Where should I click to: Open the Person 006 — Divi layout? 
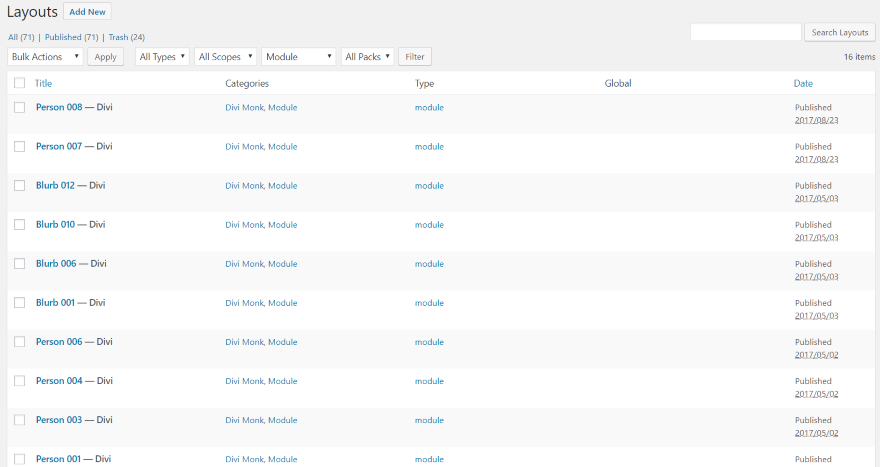(x=59, y=341)
